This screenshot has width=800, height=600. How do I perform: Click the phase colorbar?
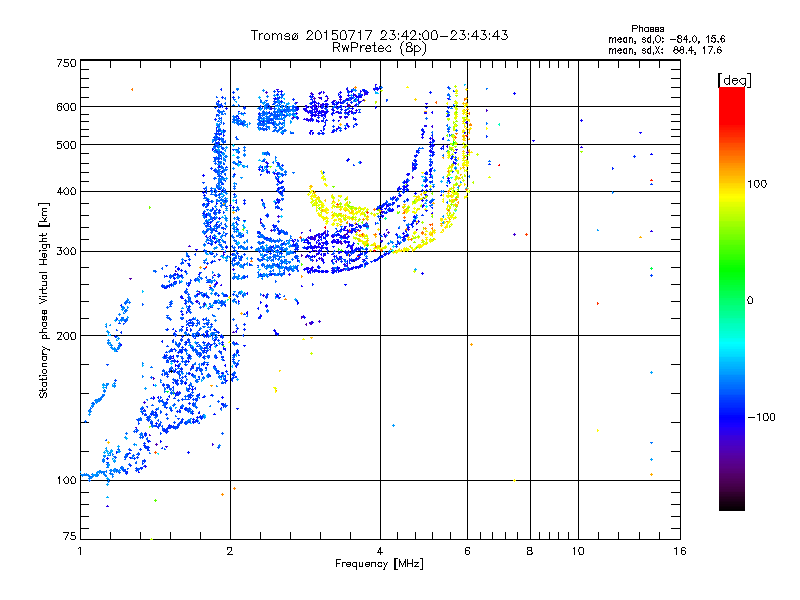pos(732,299)
